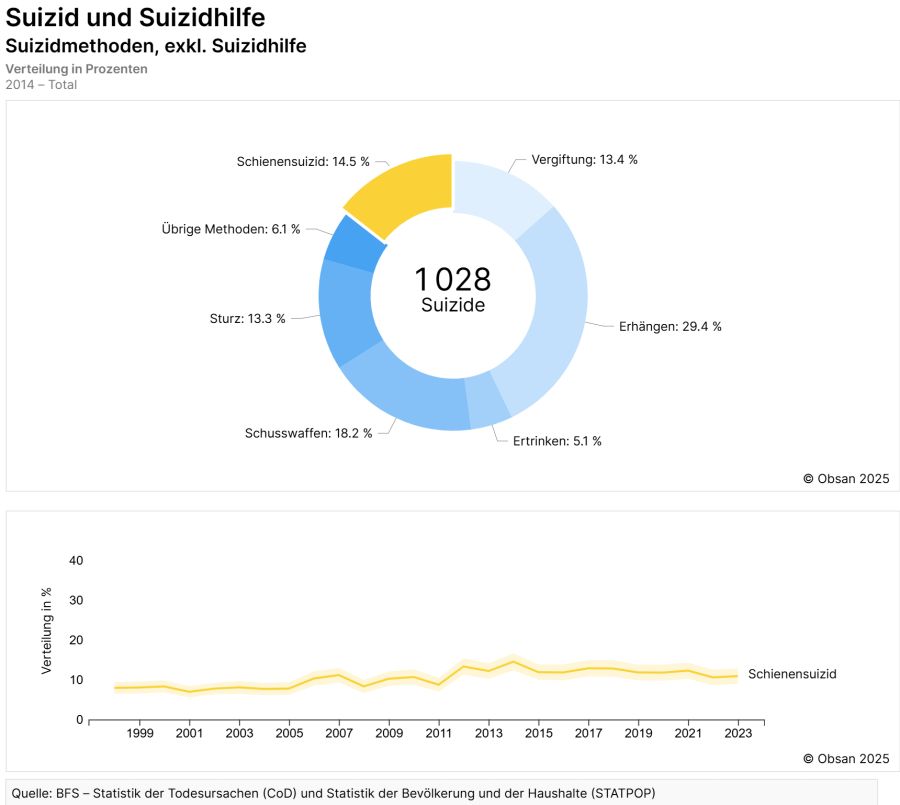Select the Sturz donut segment

tap(346, 313)
